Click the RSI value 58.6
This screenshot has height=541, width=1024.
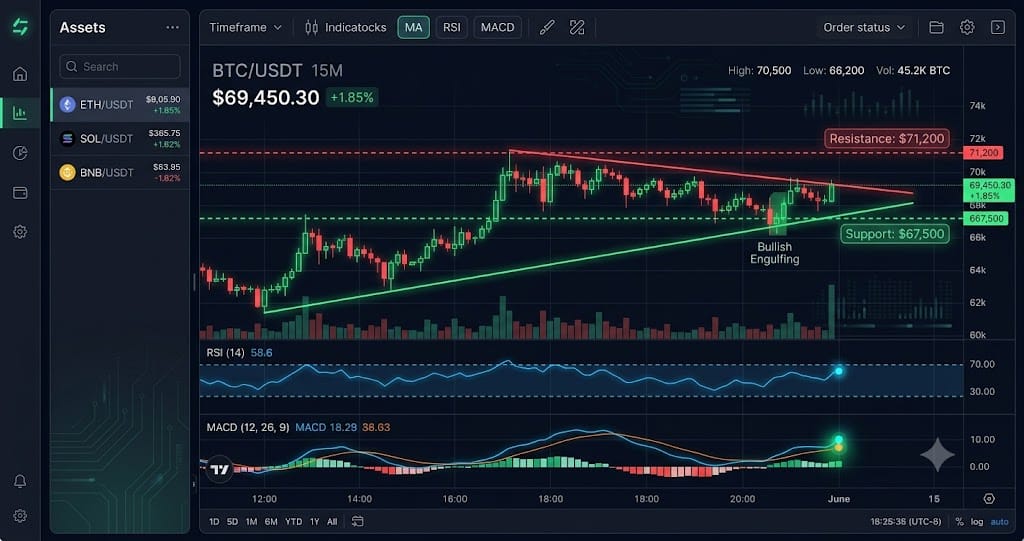[261, 353]
